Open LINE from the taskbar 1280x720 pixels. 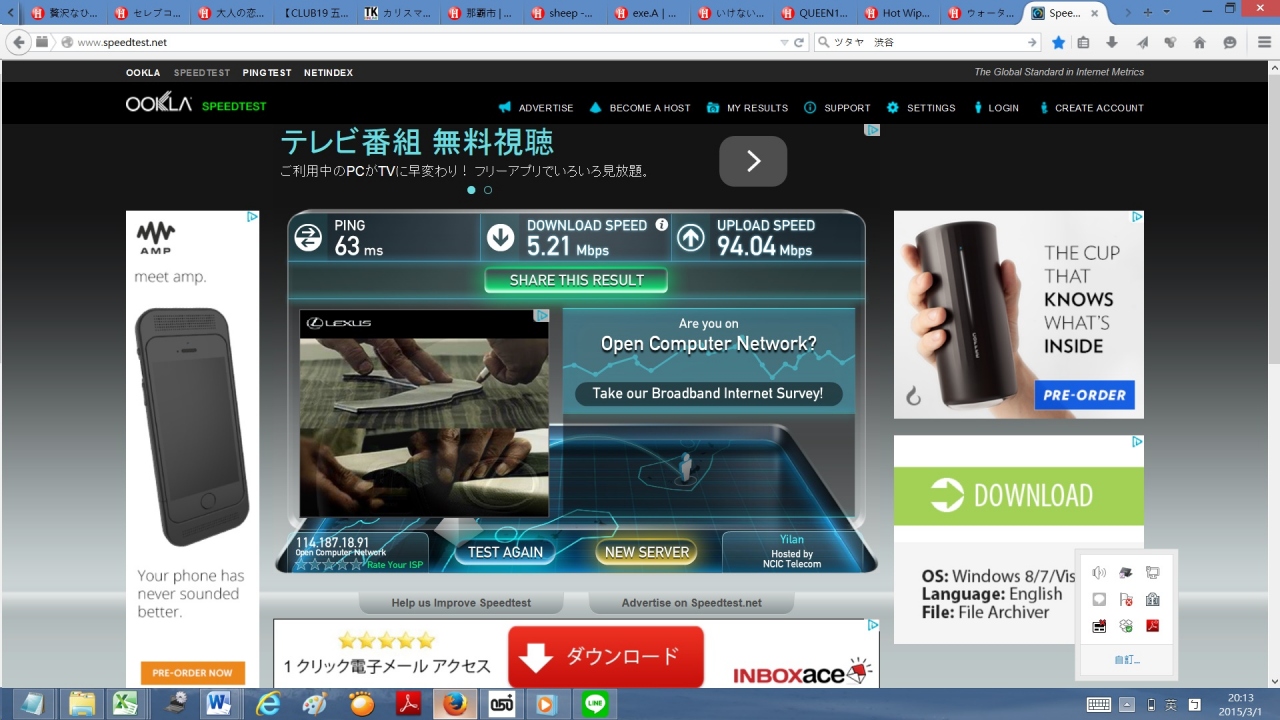pos(596,703)
